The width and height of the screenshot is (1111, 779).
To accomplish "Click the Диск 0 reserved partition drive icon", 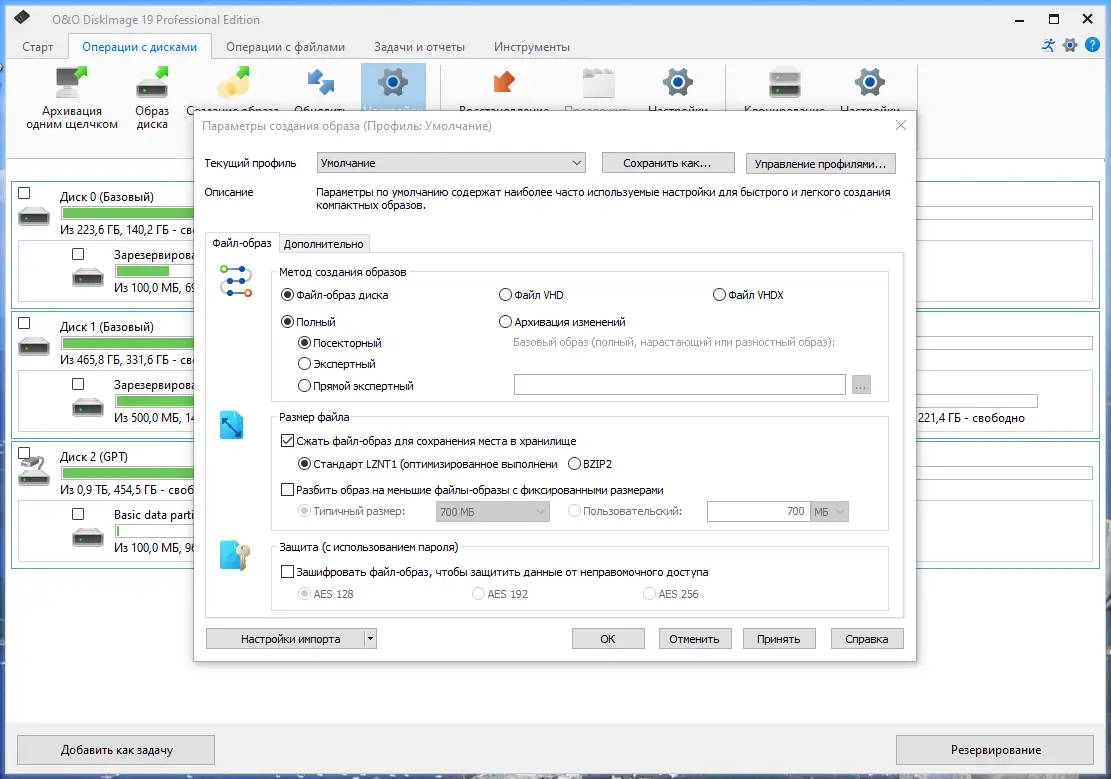I will pyautogui.click(x=88, y=277).
